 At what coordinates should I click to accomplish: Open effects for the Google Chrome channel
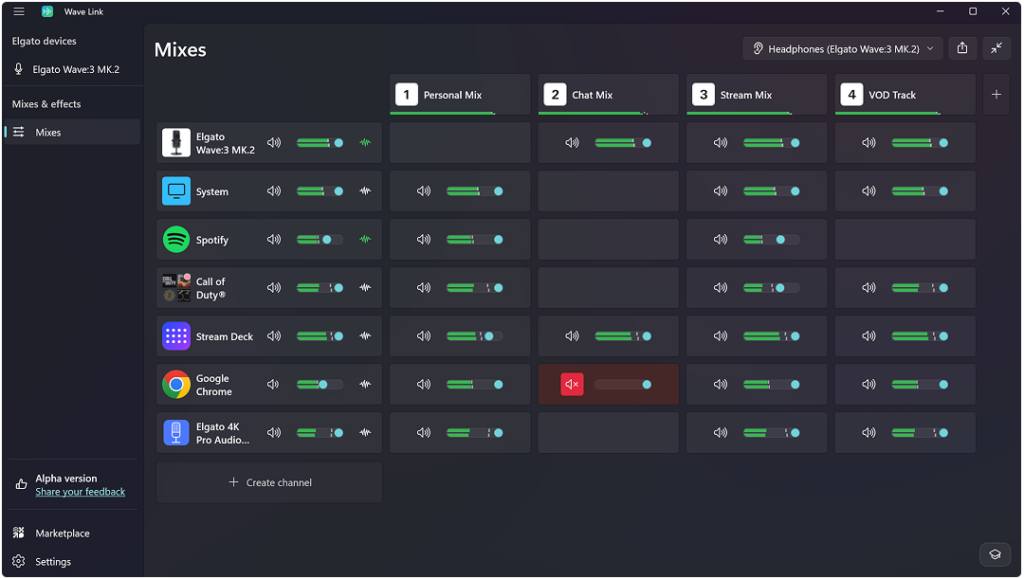click(365, 384)
